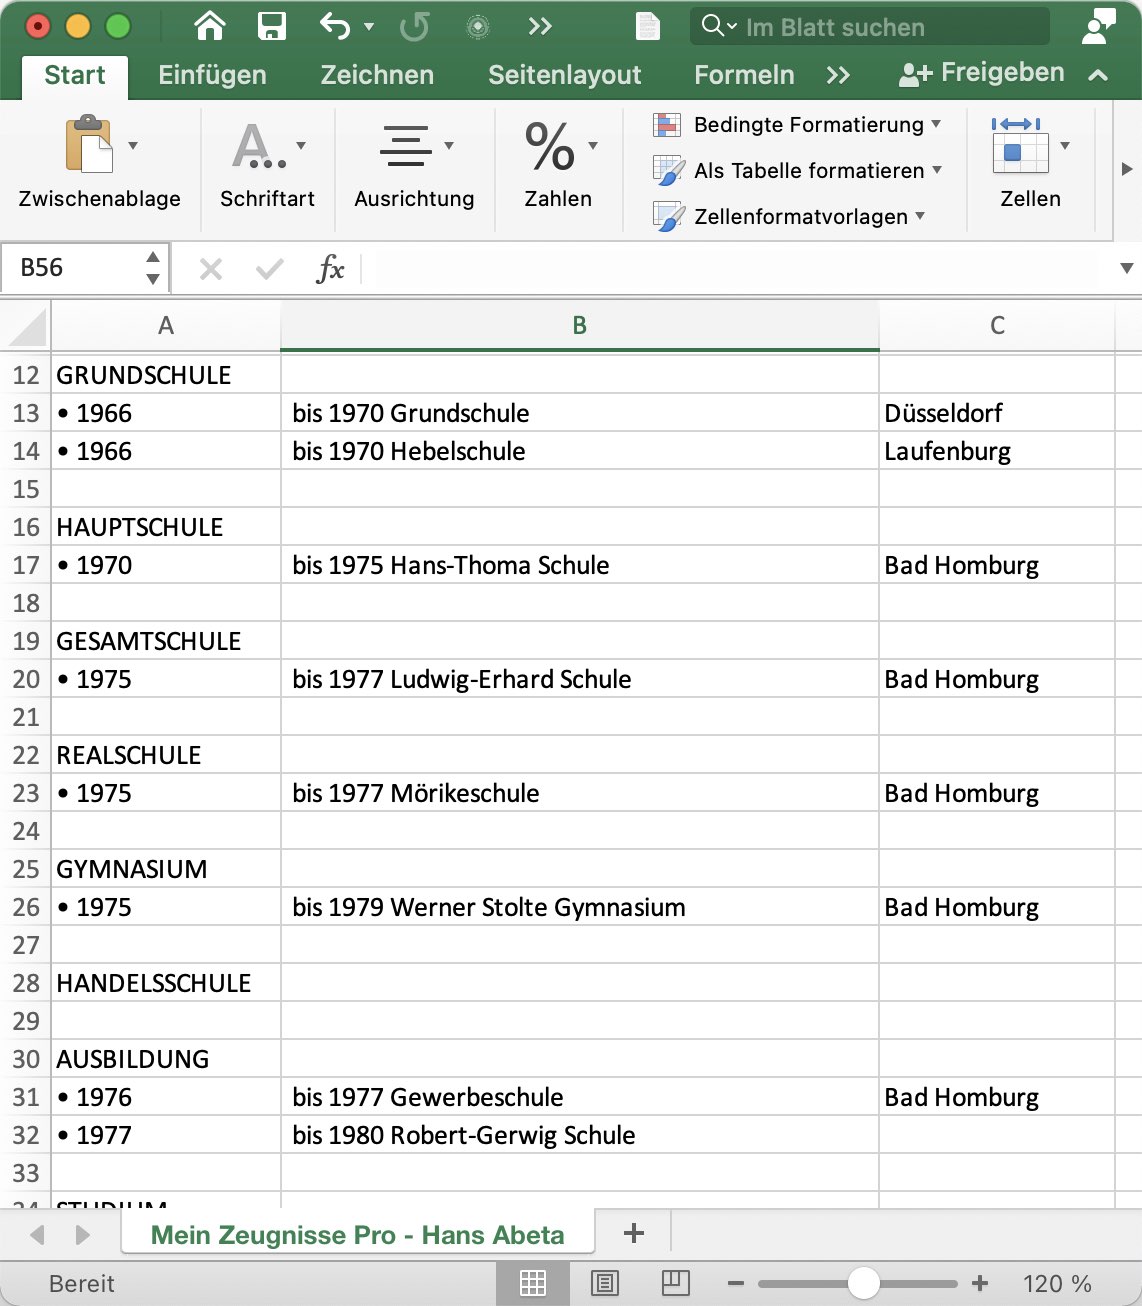Viewport: 1142px width, 1306px height.
Task: Show more quick access toolbar commands
Action: coord(540,26)
